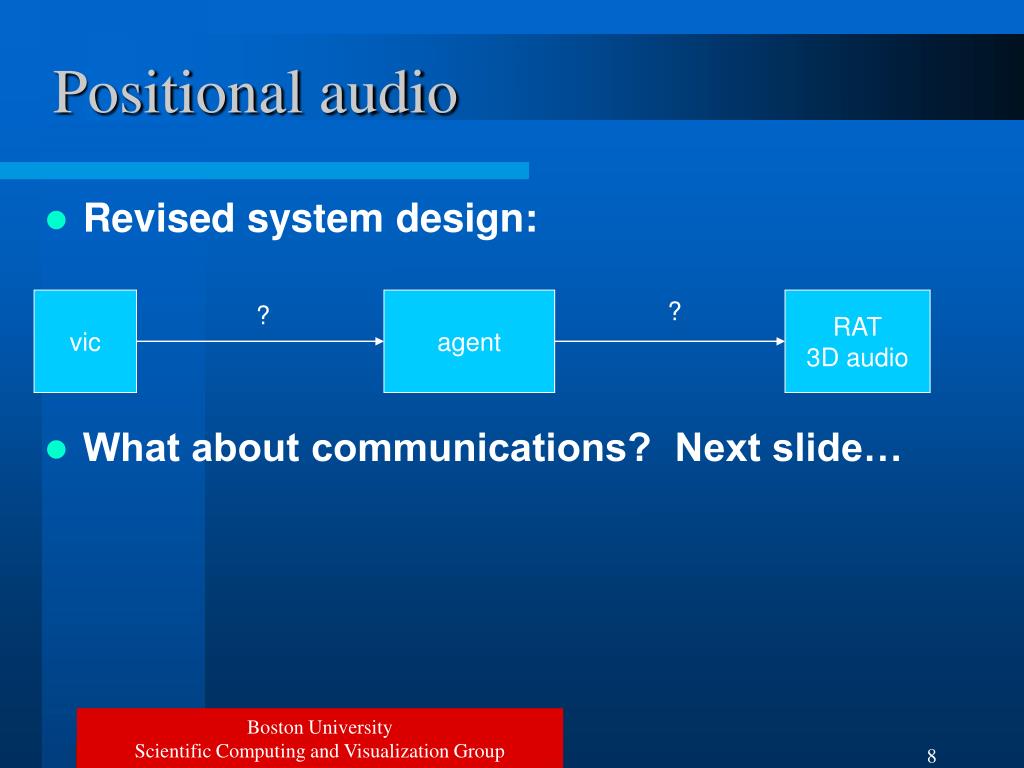Image resolution: width=1024 pixels, height=768 pixels.
Task: Click the slide number 8
Action: (x=932, y=756)
